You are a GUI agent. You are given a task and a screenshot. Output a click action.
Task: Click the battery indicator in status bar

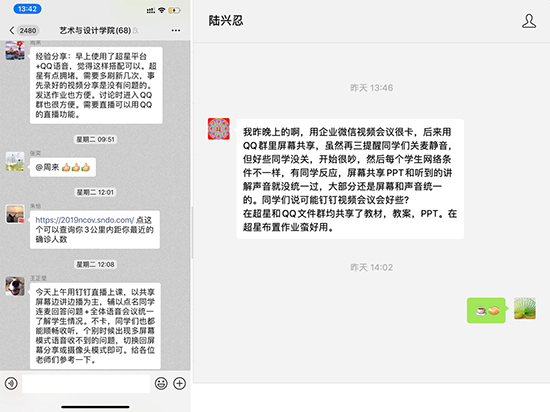174,10
